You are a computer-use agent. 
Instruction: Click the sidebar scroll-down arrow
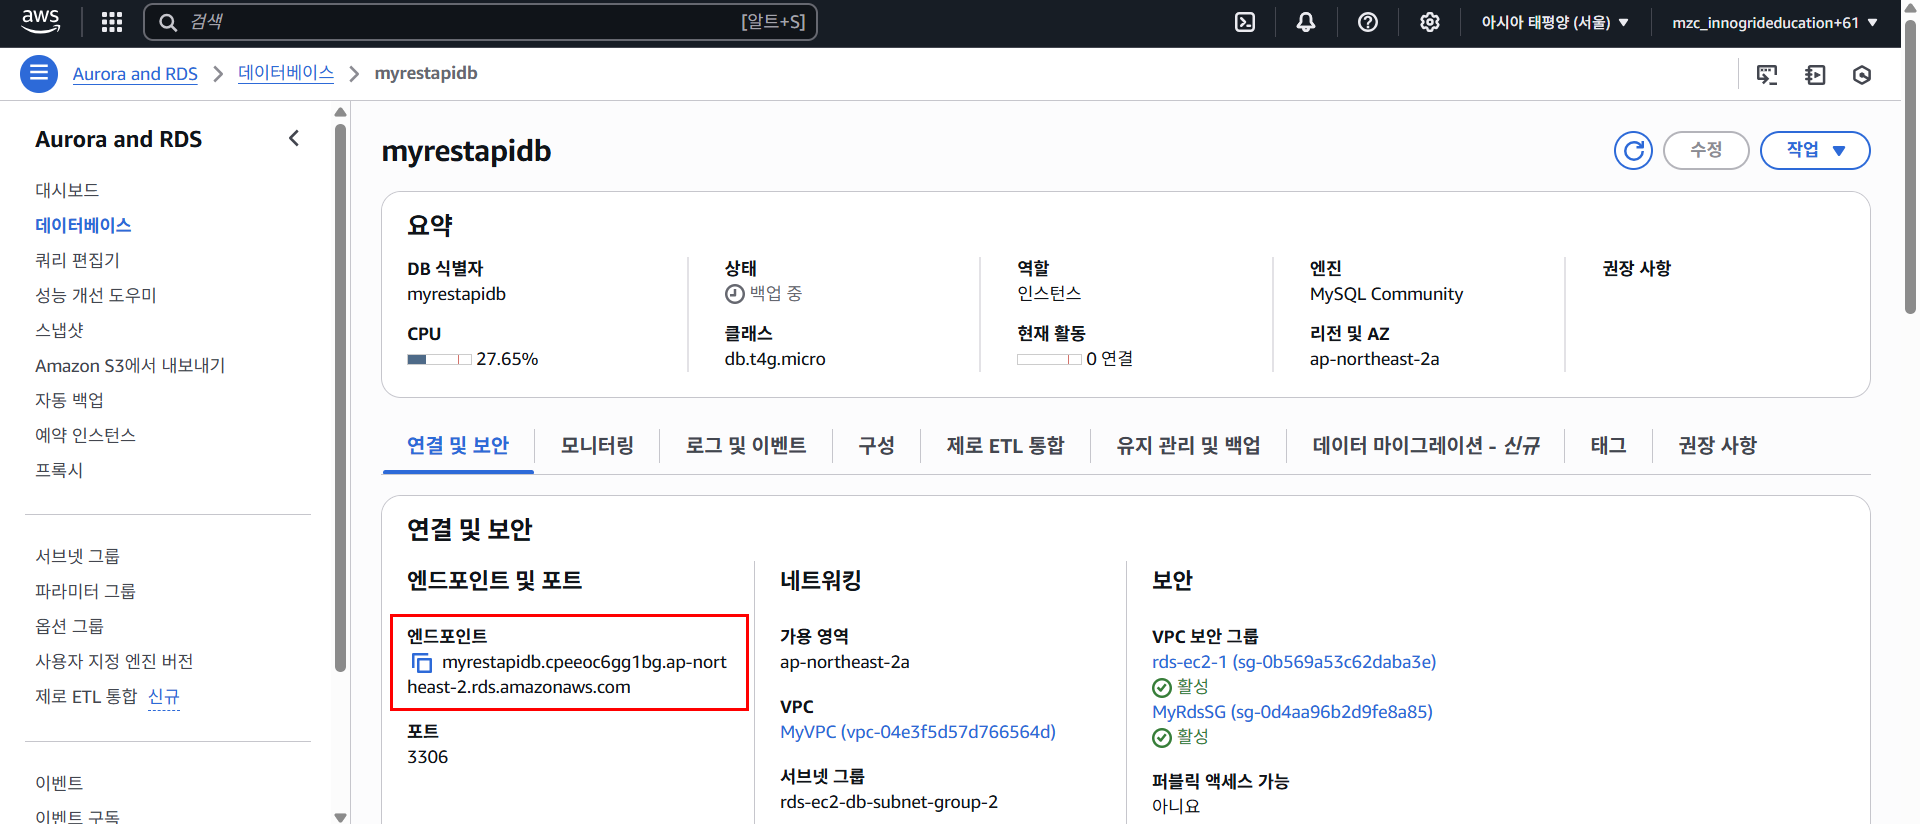[340, 817]
